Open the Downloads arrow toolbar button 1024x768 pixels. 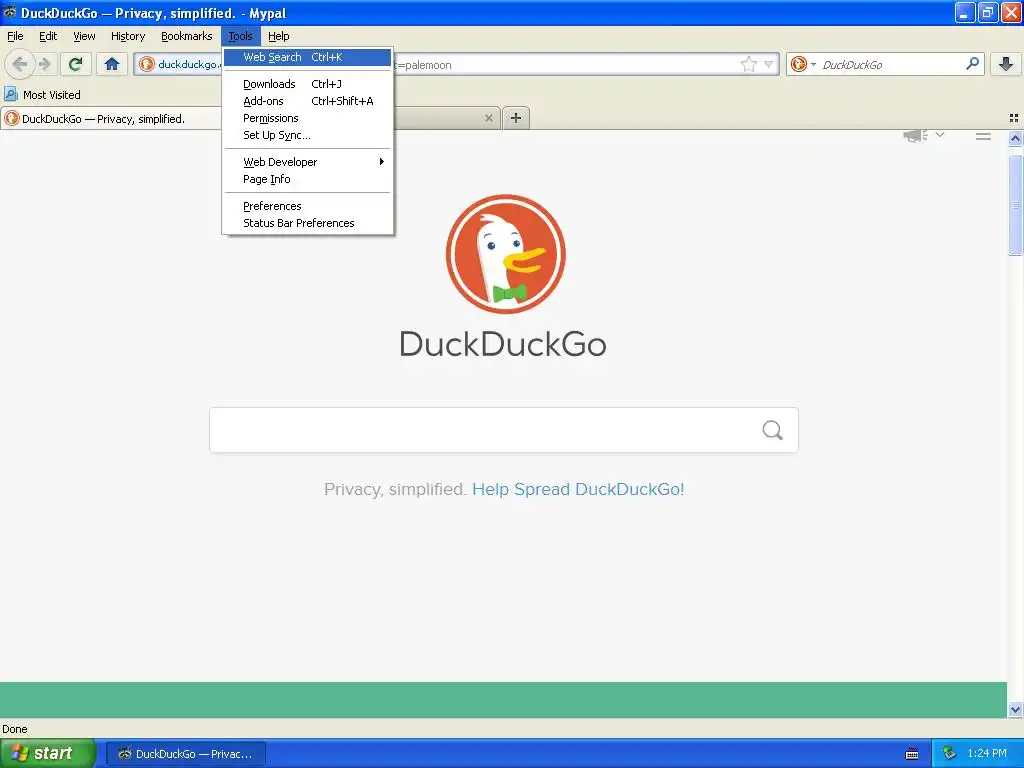coord(1006,64)
